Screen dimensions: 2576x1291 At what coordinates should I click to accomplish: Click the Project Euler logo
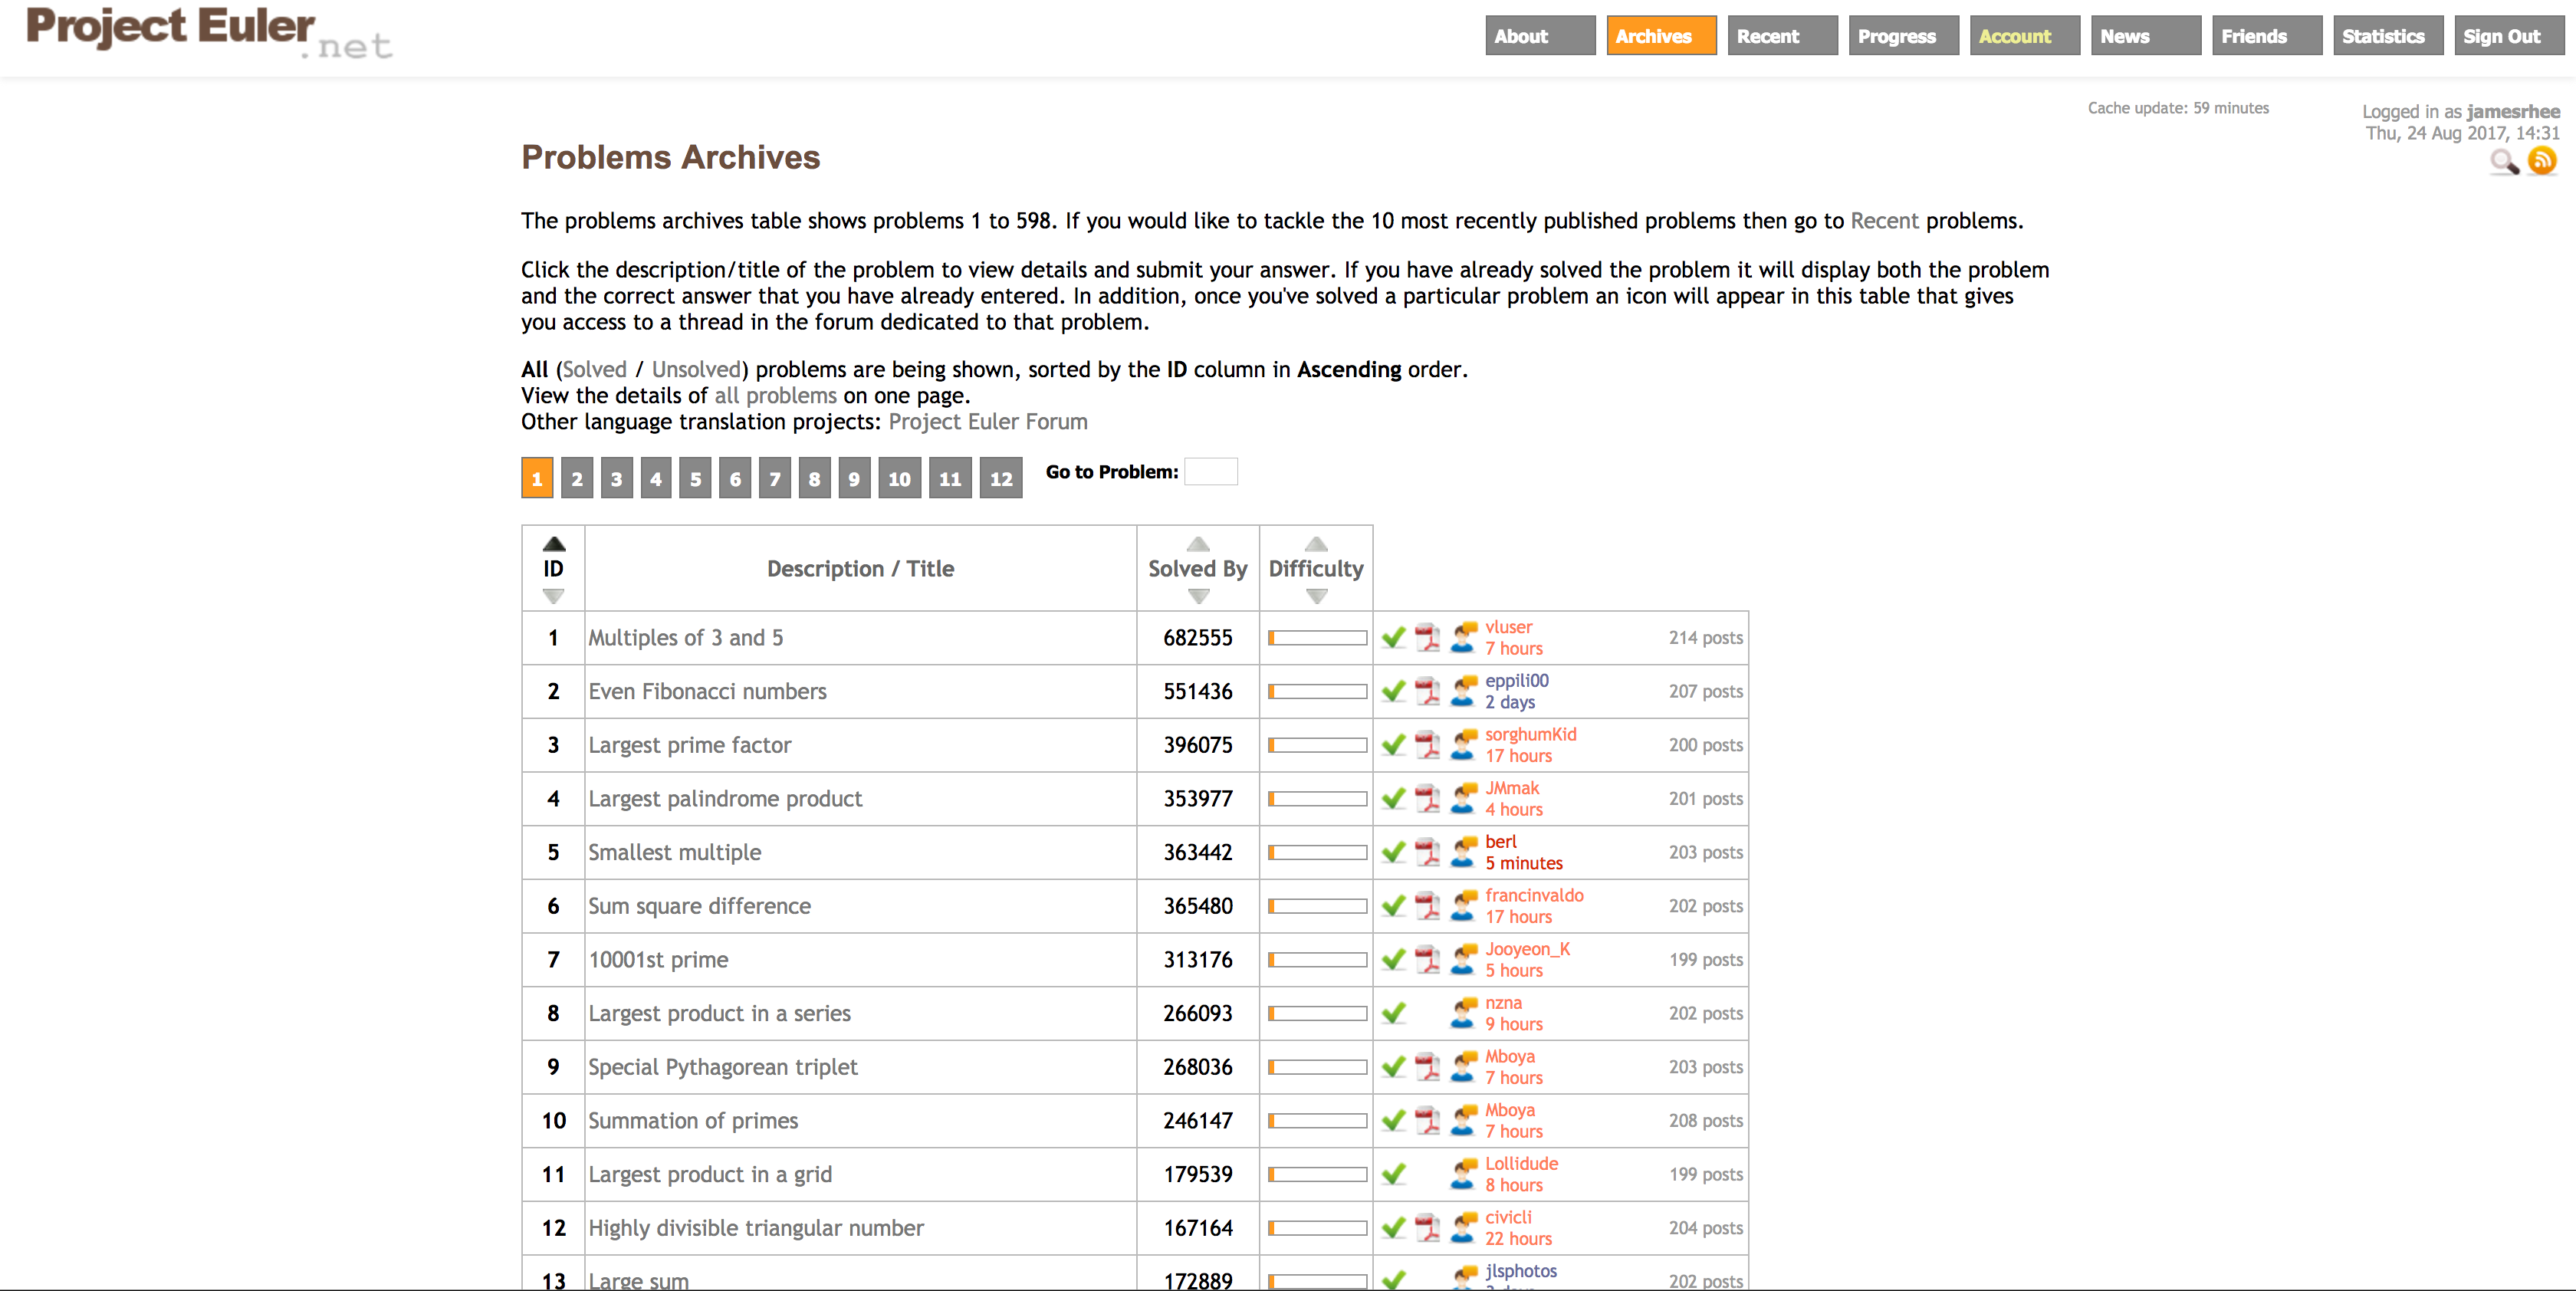(x=209, y=33)
